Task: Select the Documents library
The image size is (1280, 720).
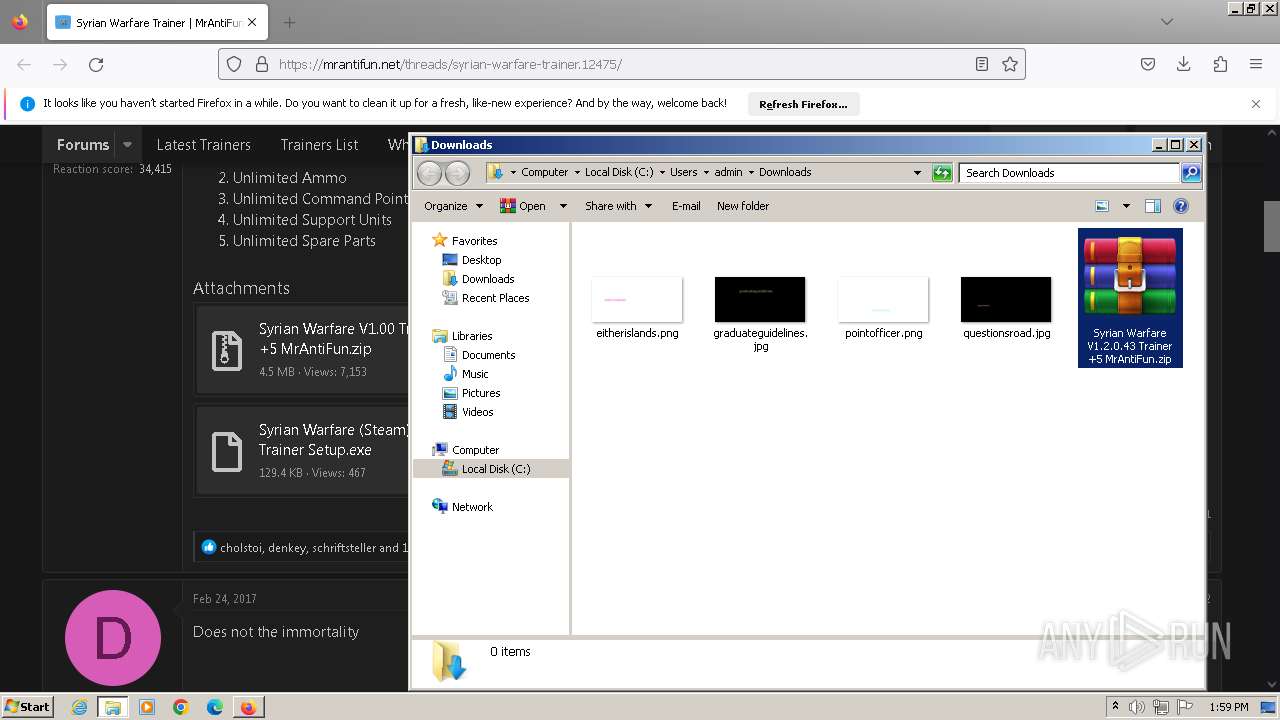Action: [x=488, y=355]
